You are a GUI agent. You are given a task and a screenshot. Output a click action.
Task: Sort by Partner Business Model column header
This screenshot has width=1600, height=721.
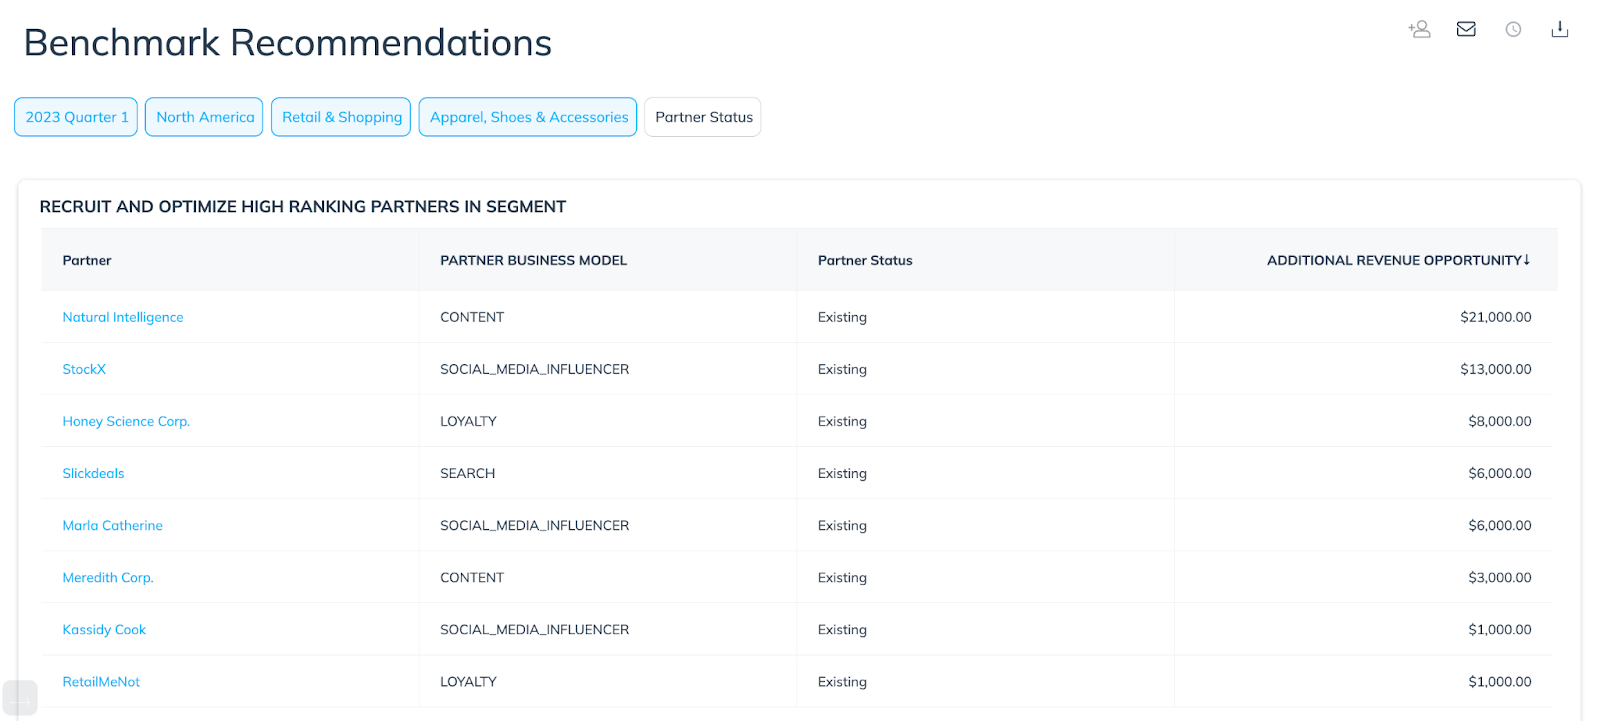(533, 260)
